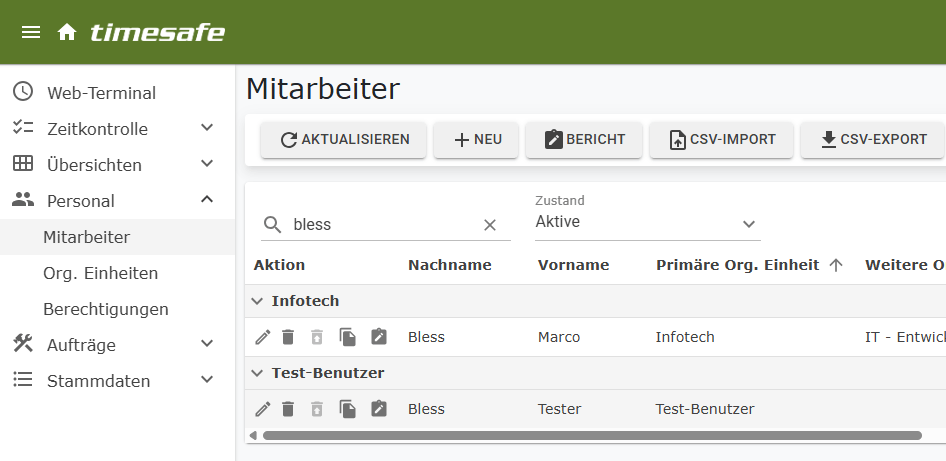Click the Übersichten grid icon
946x461 pixels.
23,164
